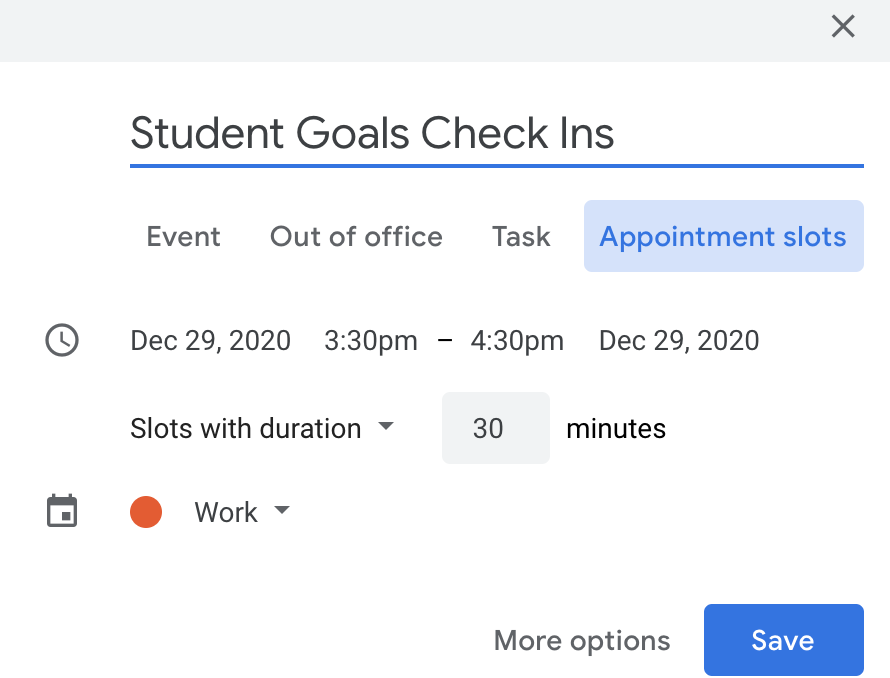
Task: Save the appointment slots
Action: [783, 640]
